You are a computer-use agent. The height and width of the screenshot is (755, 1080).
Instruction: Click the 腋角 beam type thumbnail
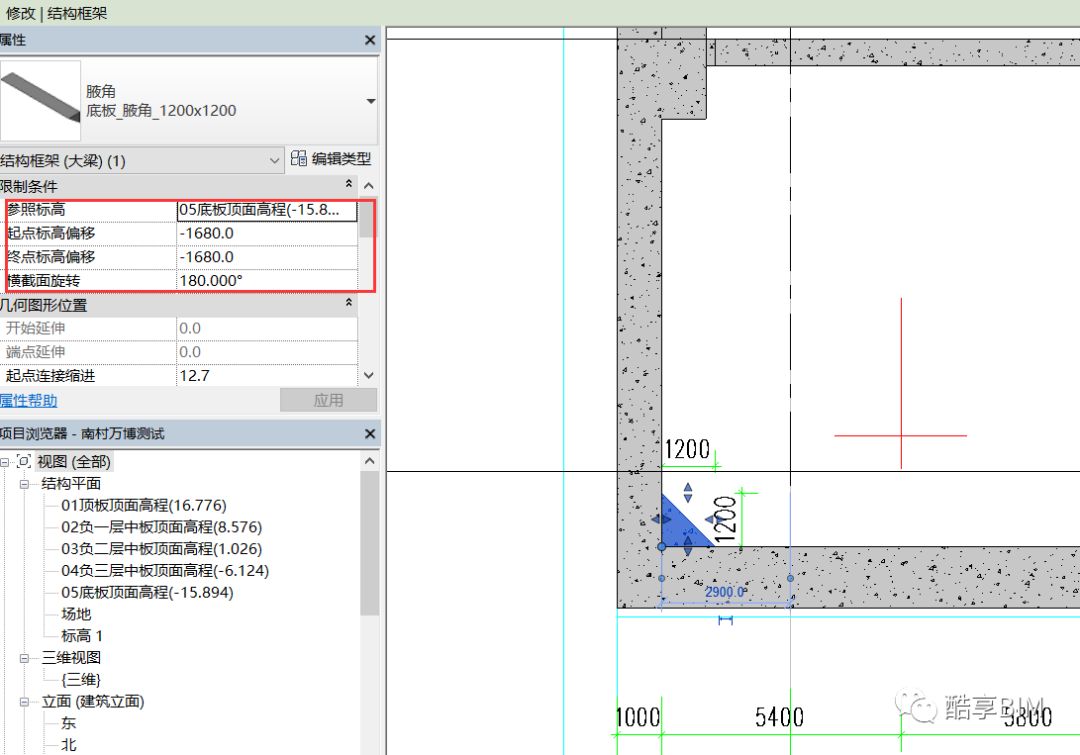(41, 101)
